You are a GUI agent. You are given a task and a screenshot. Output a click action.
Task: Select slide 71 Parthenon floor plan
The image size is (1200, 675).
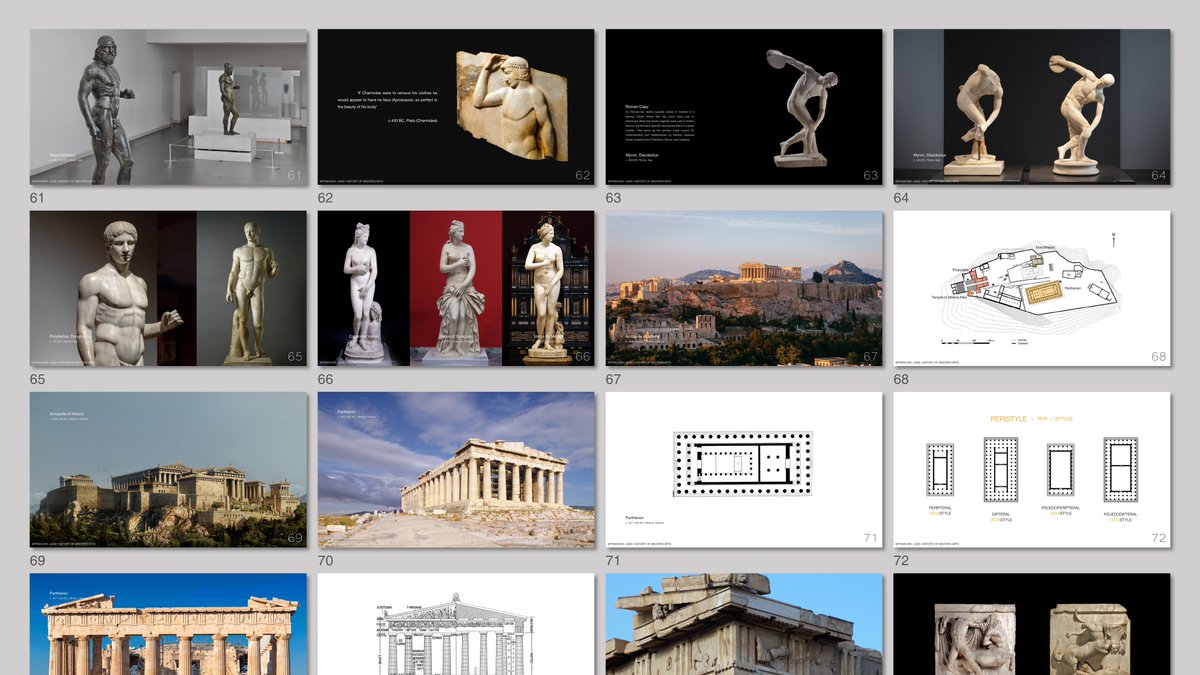744,470
